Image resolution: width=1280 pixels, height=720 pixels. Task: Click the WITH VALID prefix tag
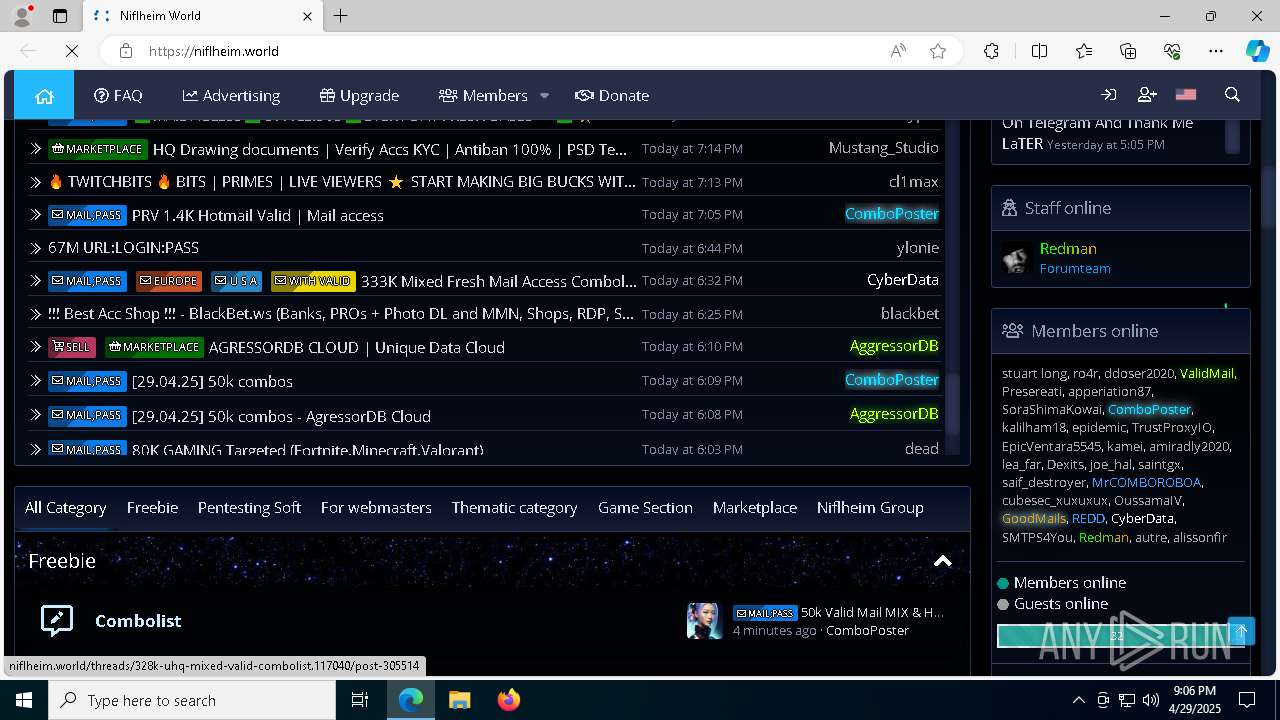(x=312, y=281)
